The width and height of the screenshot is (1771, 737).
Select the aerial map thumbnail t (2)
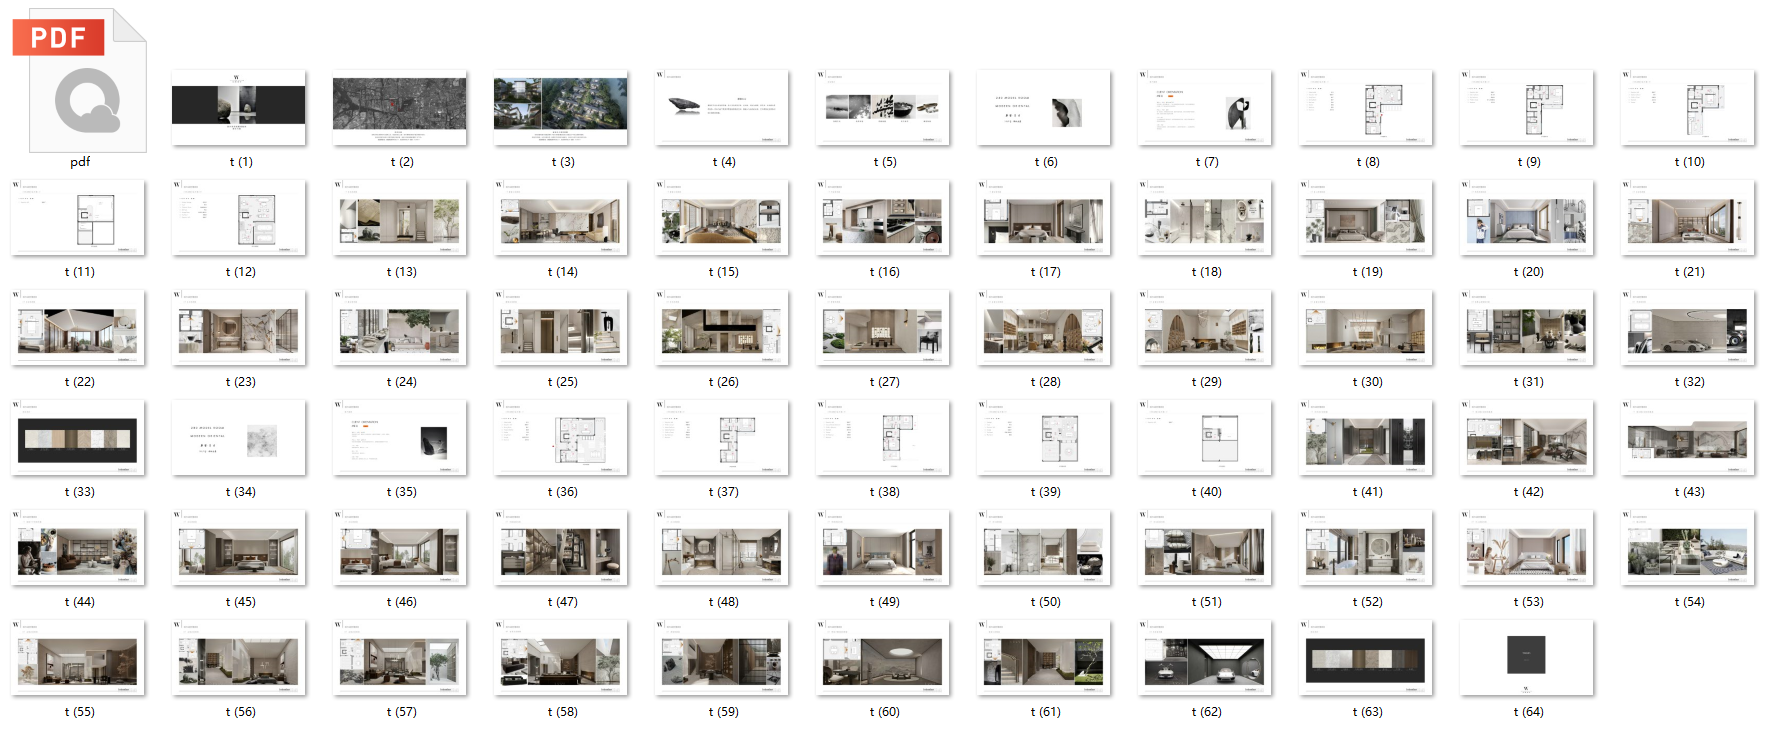(x=400, y=108)
